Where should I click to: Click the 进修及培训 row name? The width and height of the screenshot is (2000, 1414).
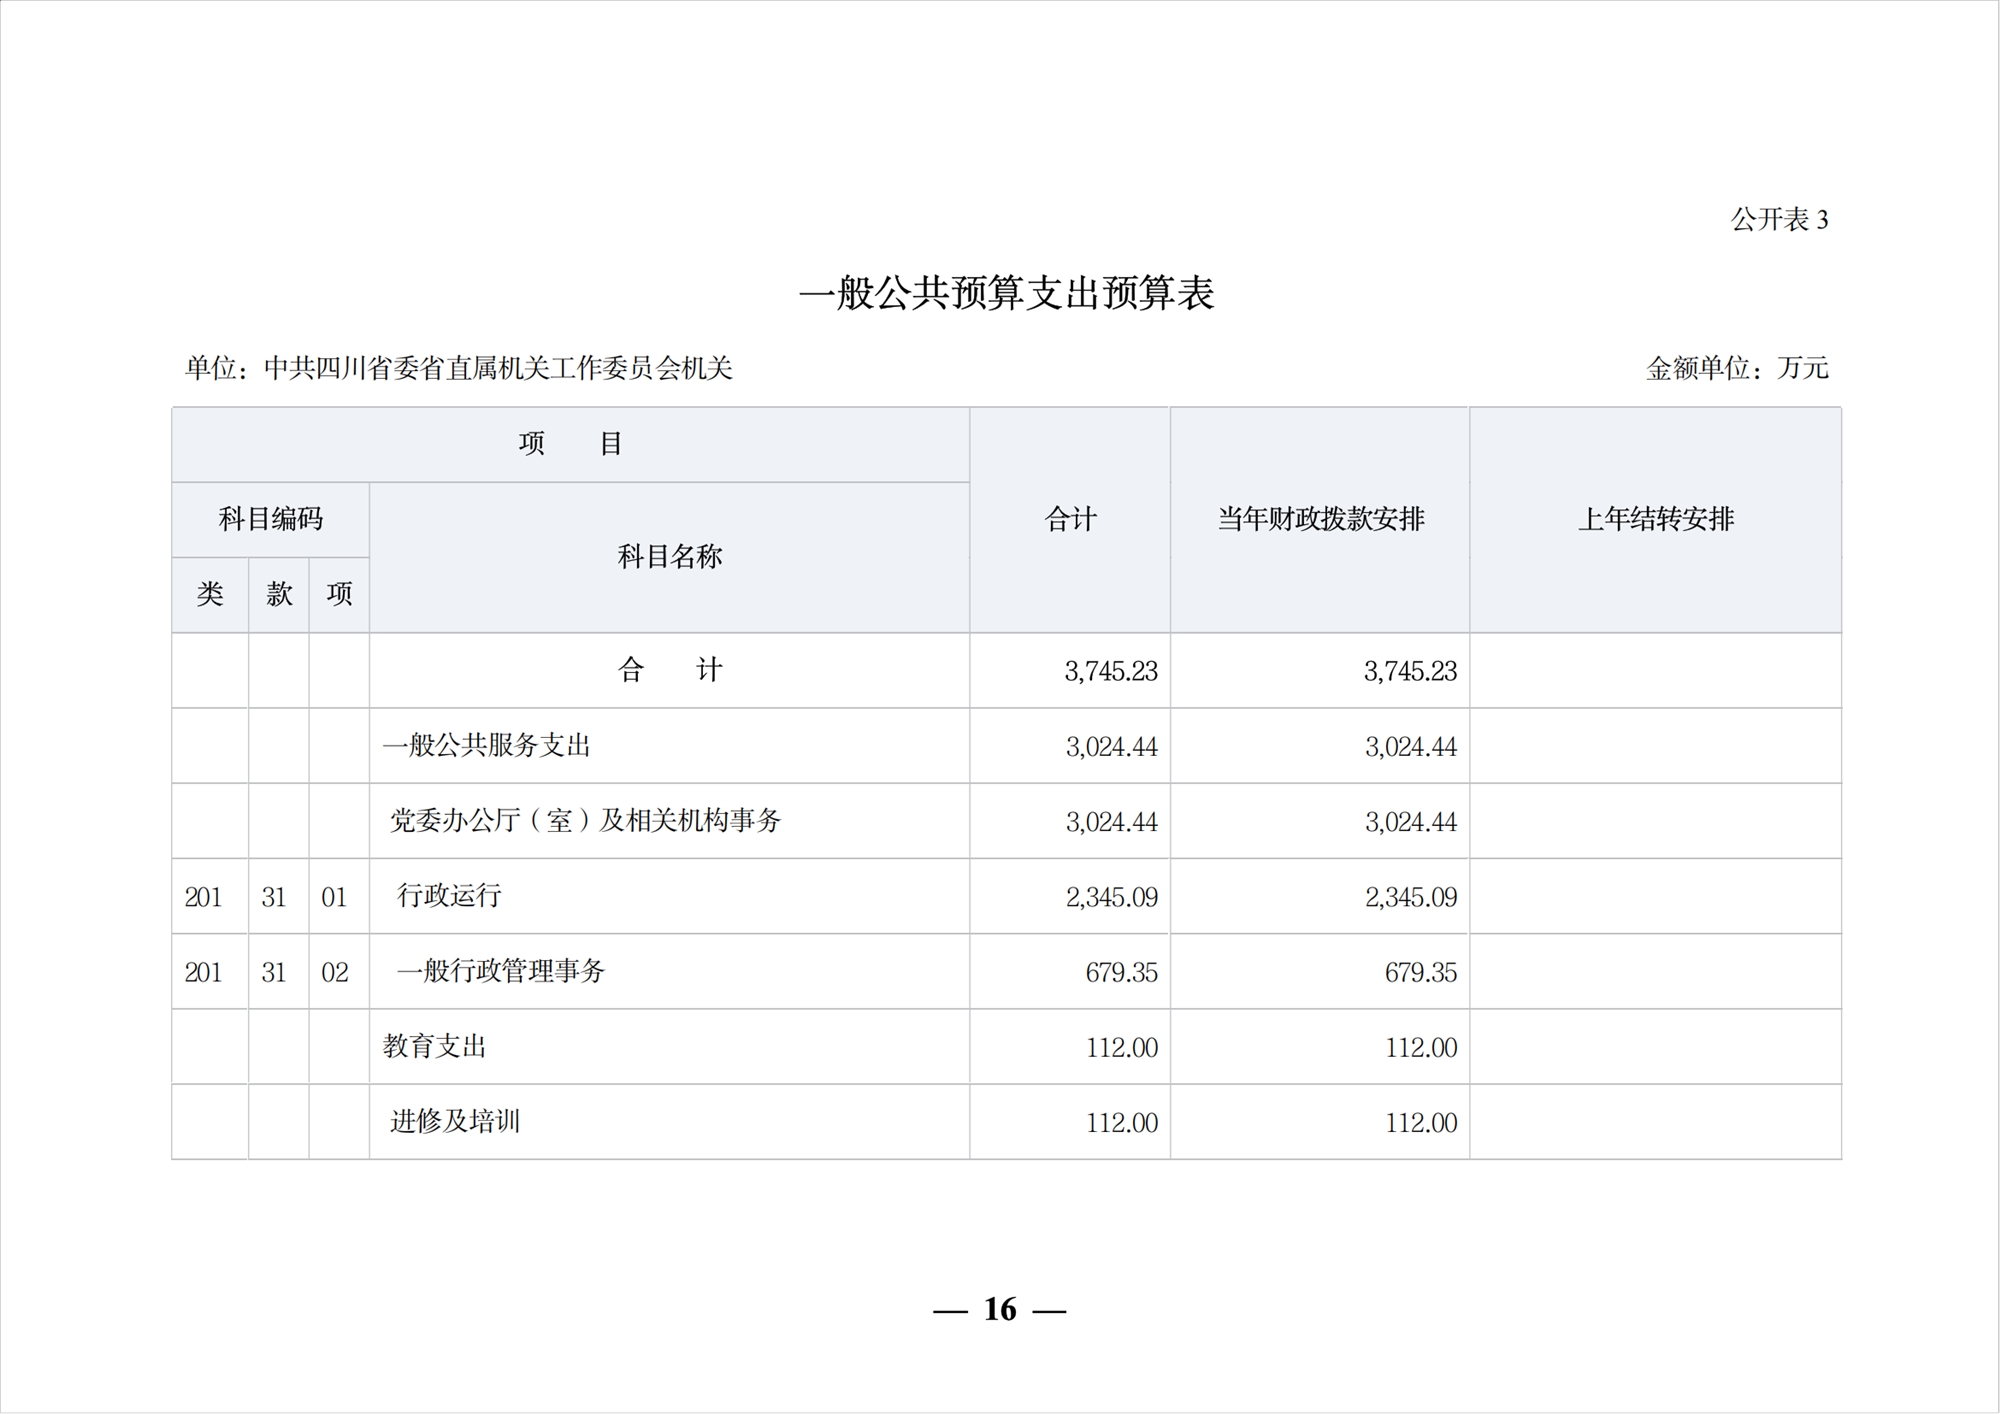tap(455, 1122)
